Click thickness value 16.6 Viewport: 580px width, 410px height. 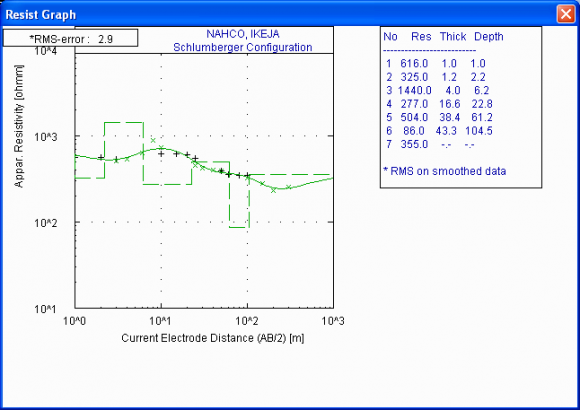pyautogui.click(x=449, y=104)
